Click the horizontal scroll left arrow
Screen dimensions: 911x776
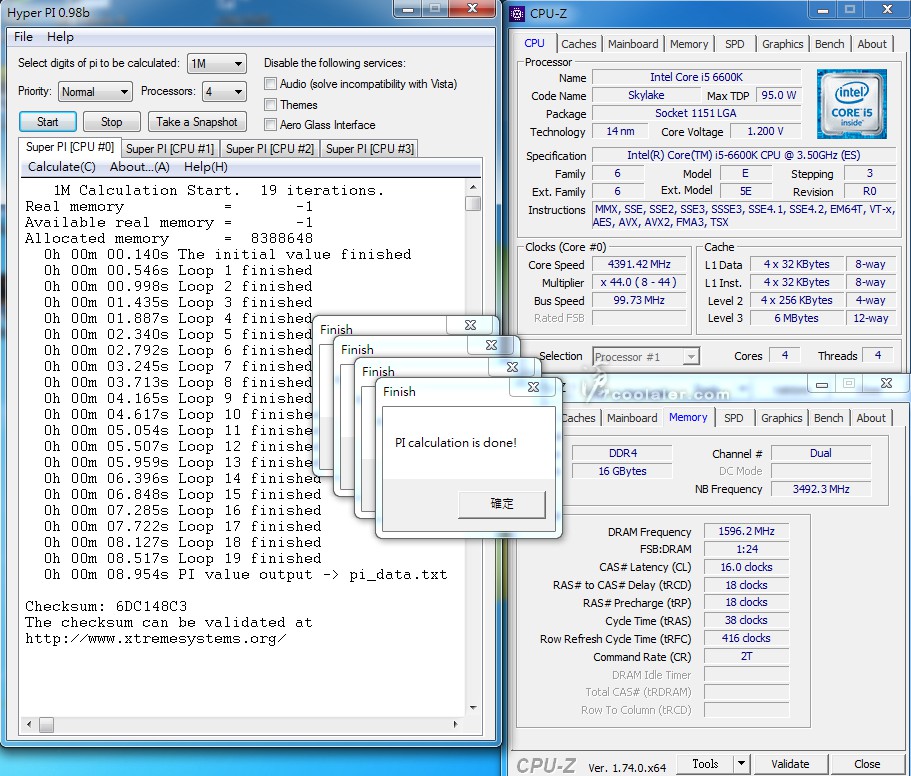pyautogui.click(x=29, y=724)
